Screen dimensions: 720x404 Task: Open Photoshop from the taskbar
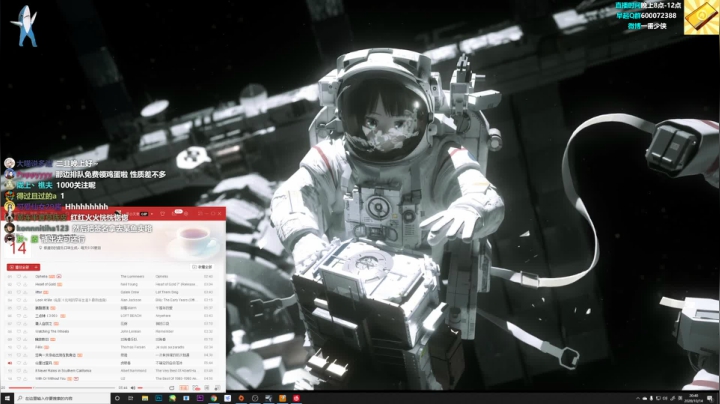(158, 398)
